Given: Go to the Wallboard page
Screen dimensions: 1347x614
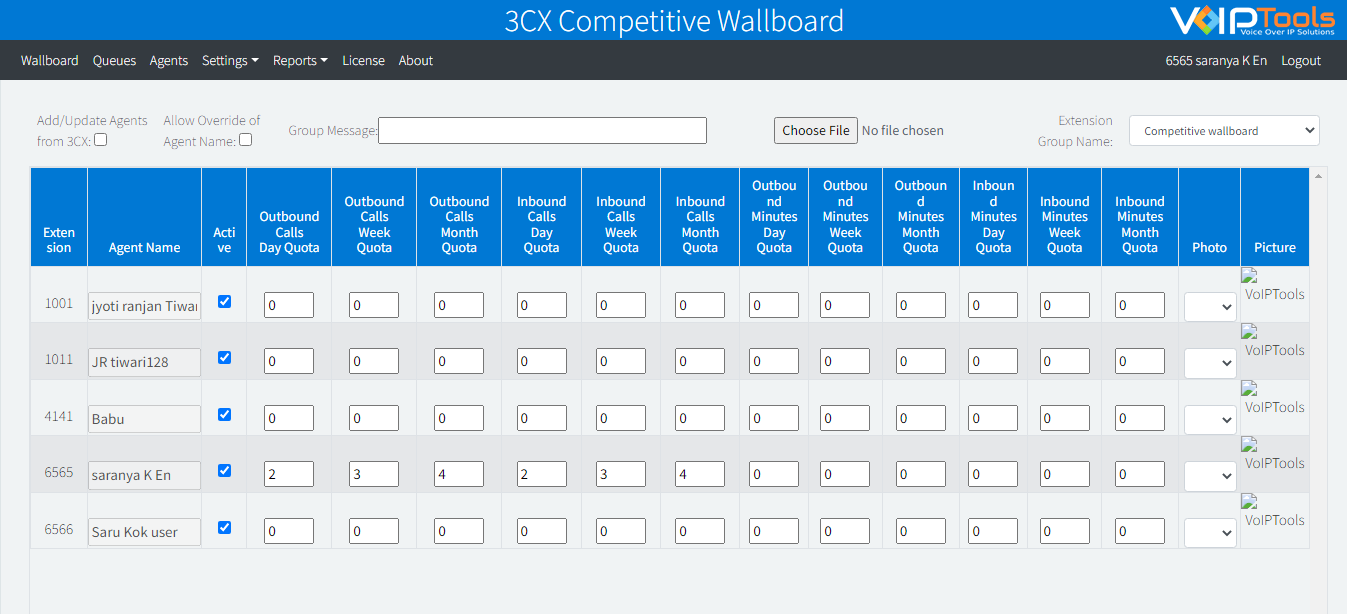Looking at the screenshot, I should 50,61.
